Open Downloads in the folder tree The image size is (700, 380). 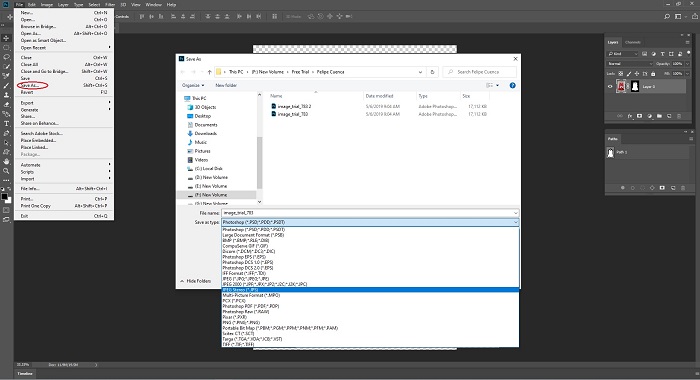[x=205, y=134]
